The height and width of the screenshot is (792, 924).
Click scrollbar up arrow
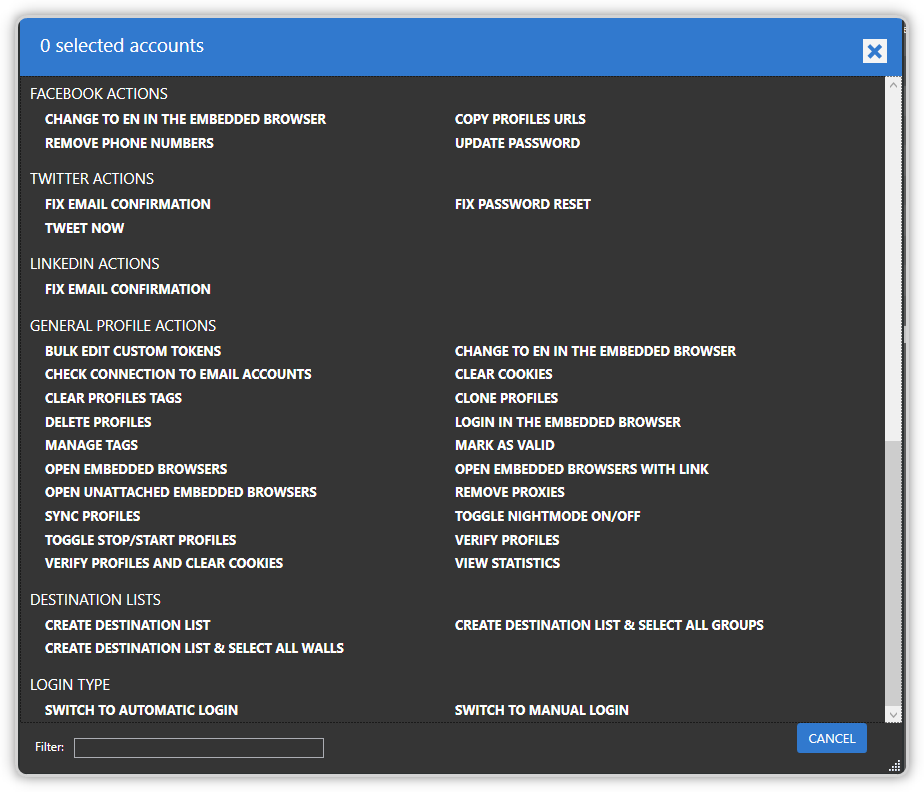tap(893, 85)
